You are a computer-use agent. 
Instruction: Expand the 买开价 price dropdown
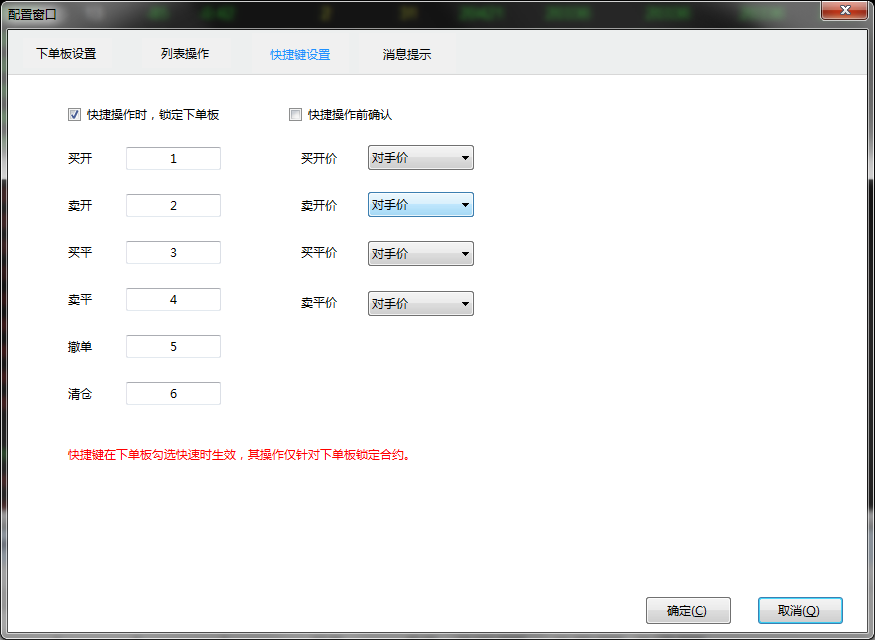[421, 158]
